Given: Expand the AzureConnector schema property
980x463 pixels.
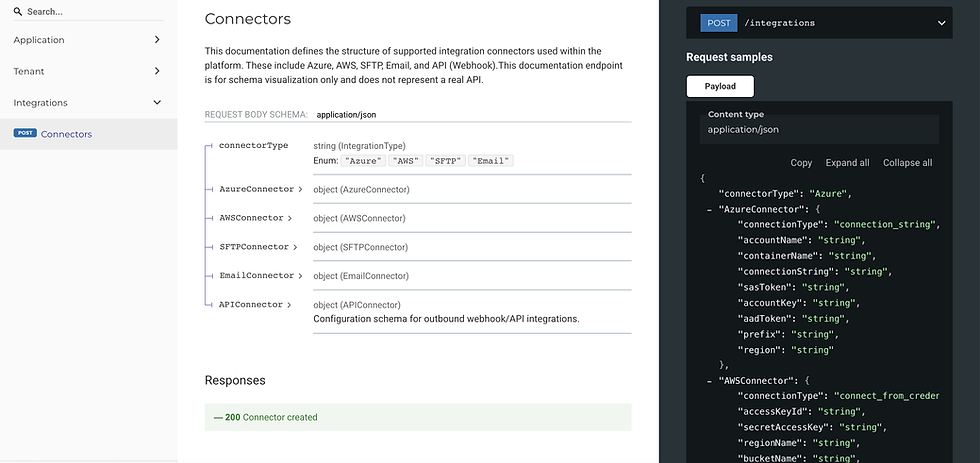Looking at the screenshot, I should pos(261,189).
